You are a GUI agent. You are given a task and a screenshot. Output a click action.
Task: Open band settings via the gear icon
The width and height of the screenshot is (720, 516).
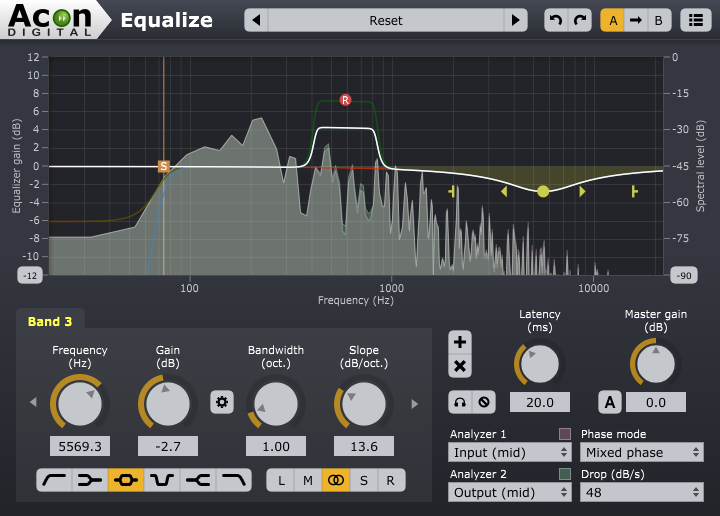(222, 402)
